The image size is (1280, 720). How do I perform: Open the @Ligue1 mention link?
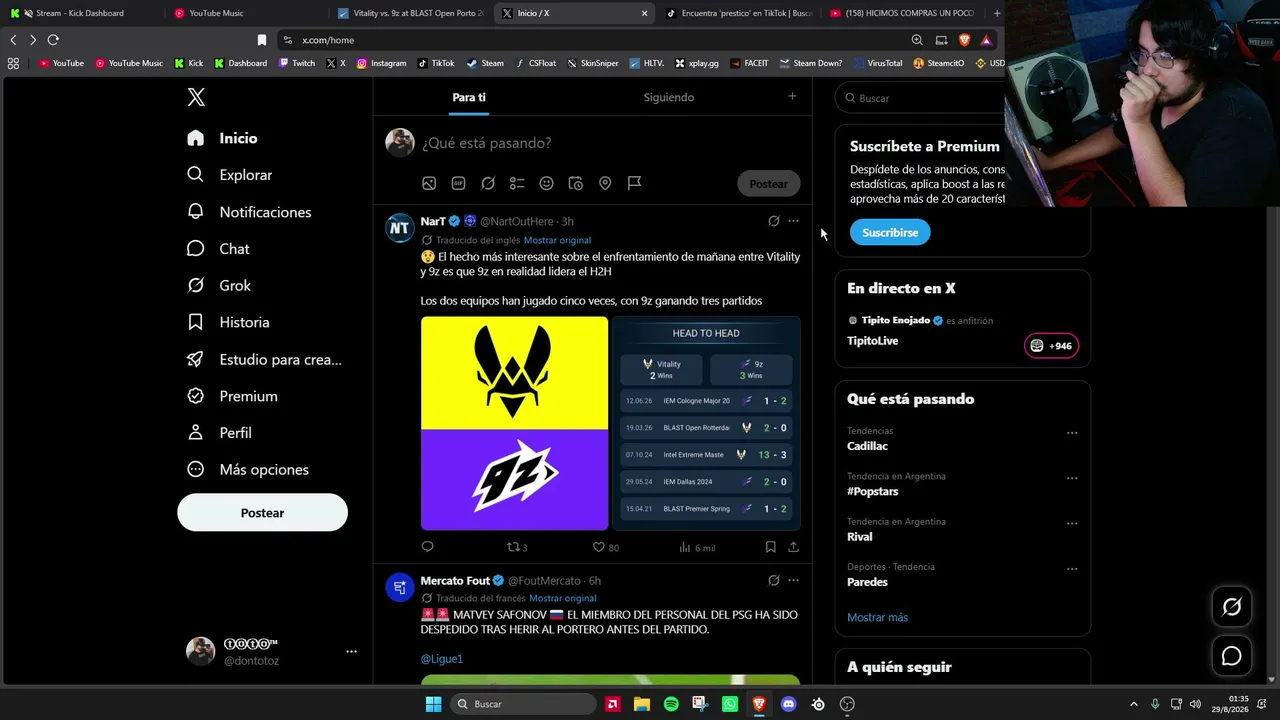point(442,659)
